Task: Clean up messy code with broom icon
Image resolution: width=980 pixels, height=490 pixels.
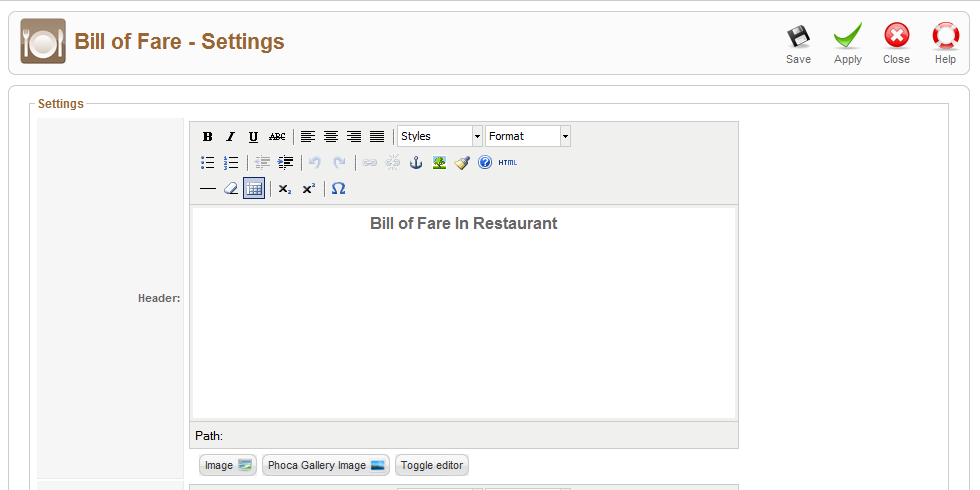Action: coord(462,162)
